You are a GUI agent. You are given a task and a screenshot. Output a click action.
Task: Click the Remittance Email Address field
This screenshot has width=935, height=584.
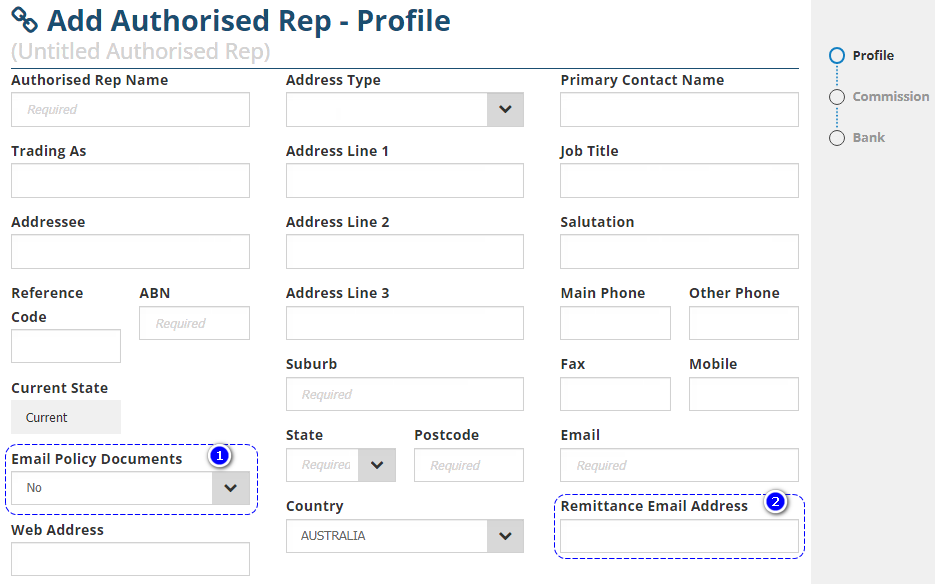(679, 537)
